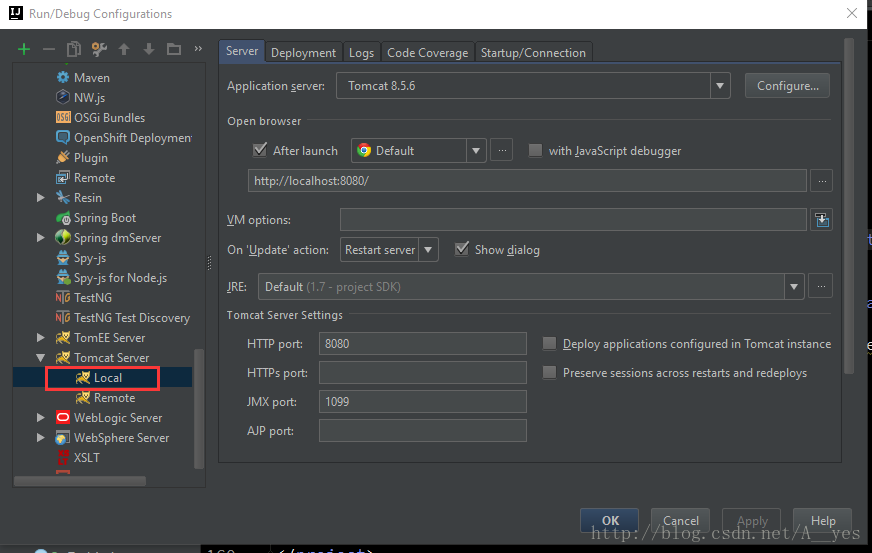The image size is (872, 553).
Task: Click the Apply button
Action: tap(752, 521)
